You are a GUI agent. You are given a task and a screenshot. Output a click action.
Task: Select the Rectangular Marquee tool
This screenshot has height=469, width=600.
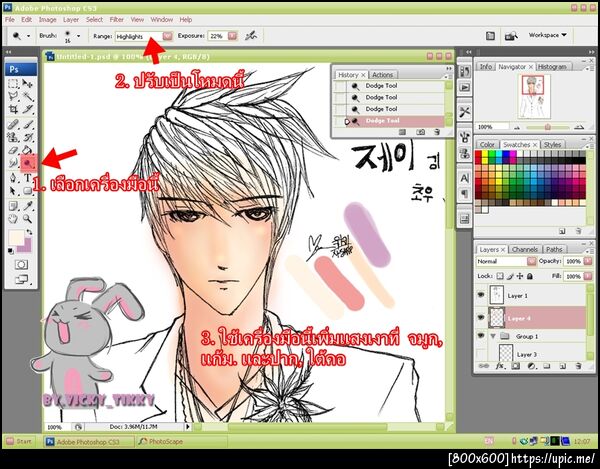[x=13, y=83]
